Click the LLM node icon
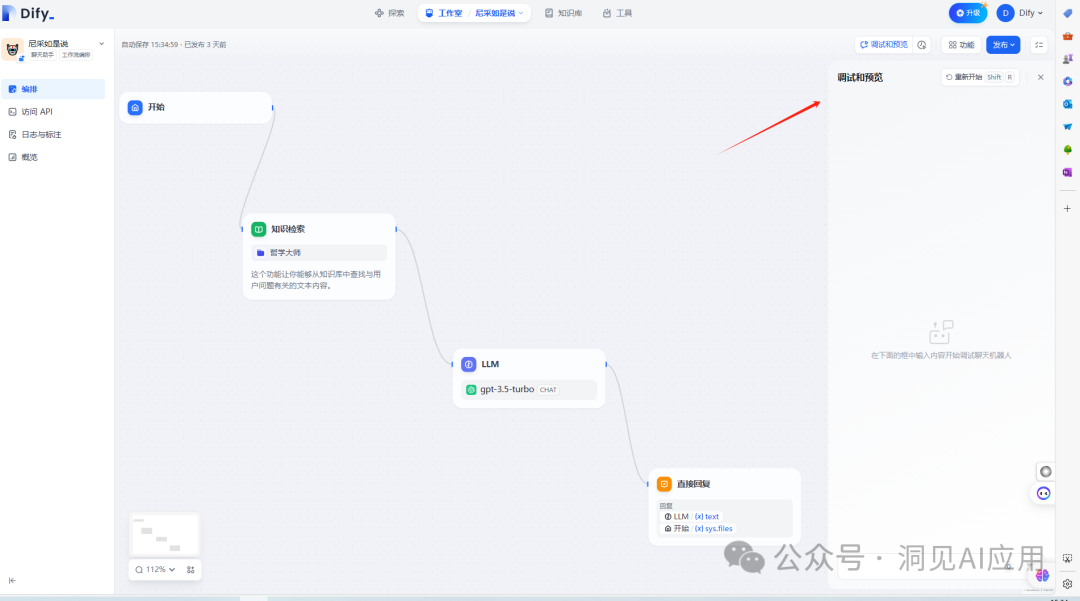The image size is (1080, 601). [469, 365]
